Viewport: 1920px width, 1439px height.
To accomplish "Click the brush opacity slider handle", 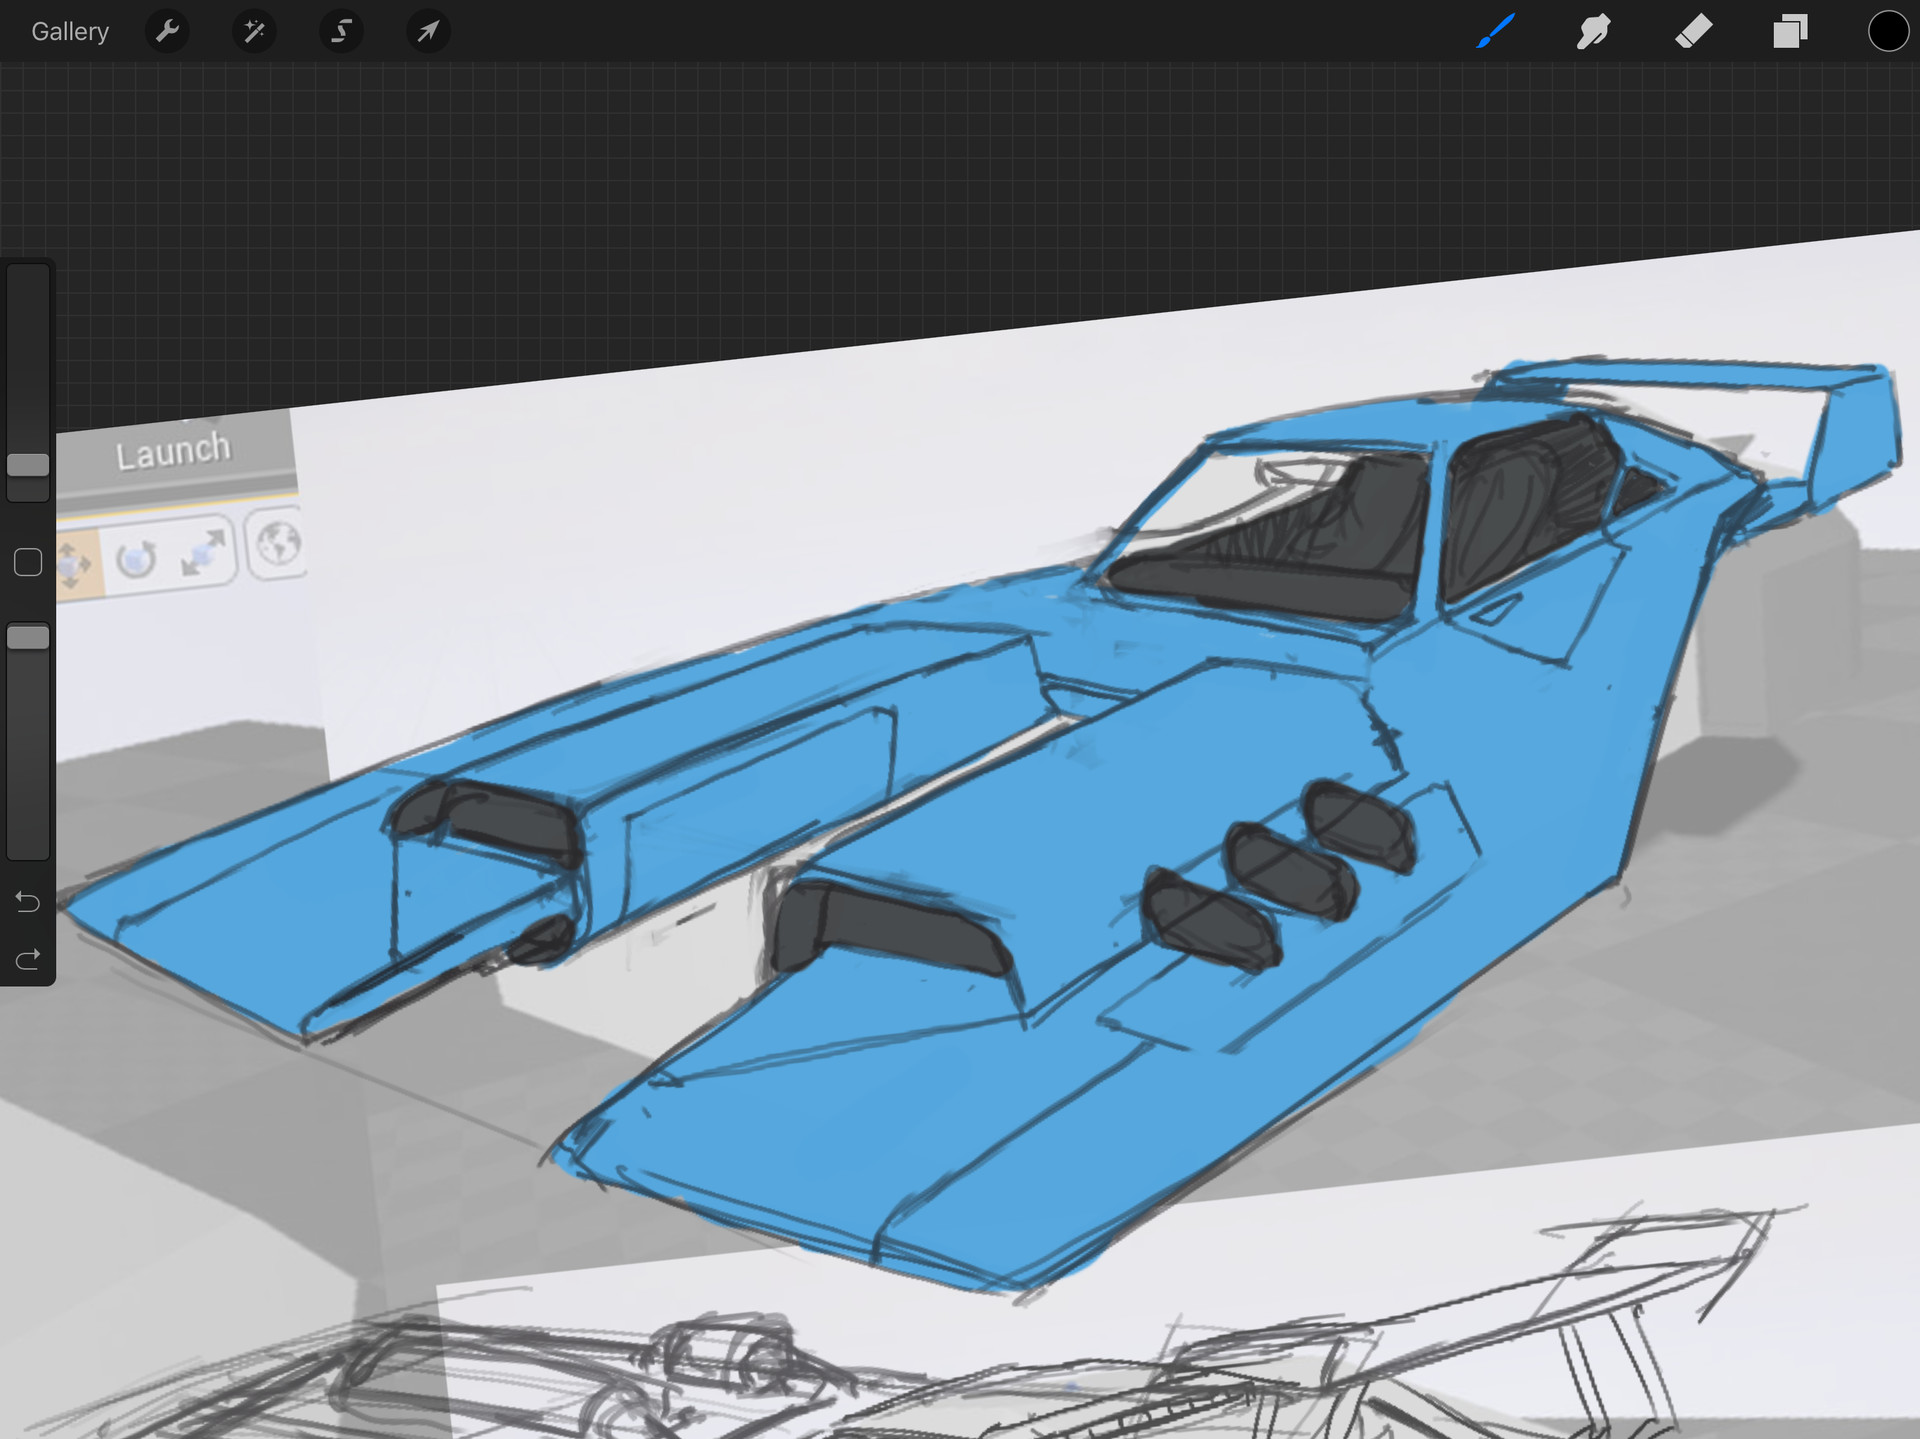I will 28,637.
